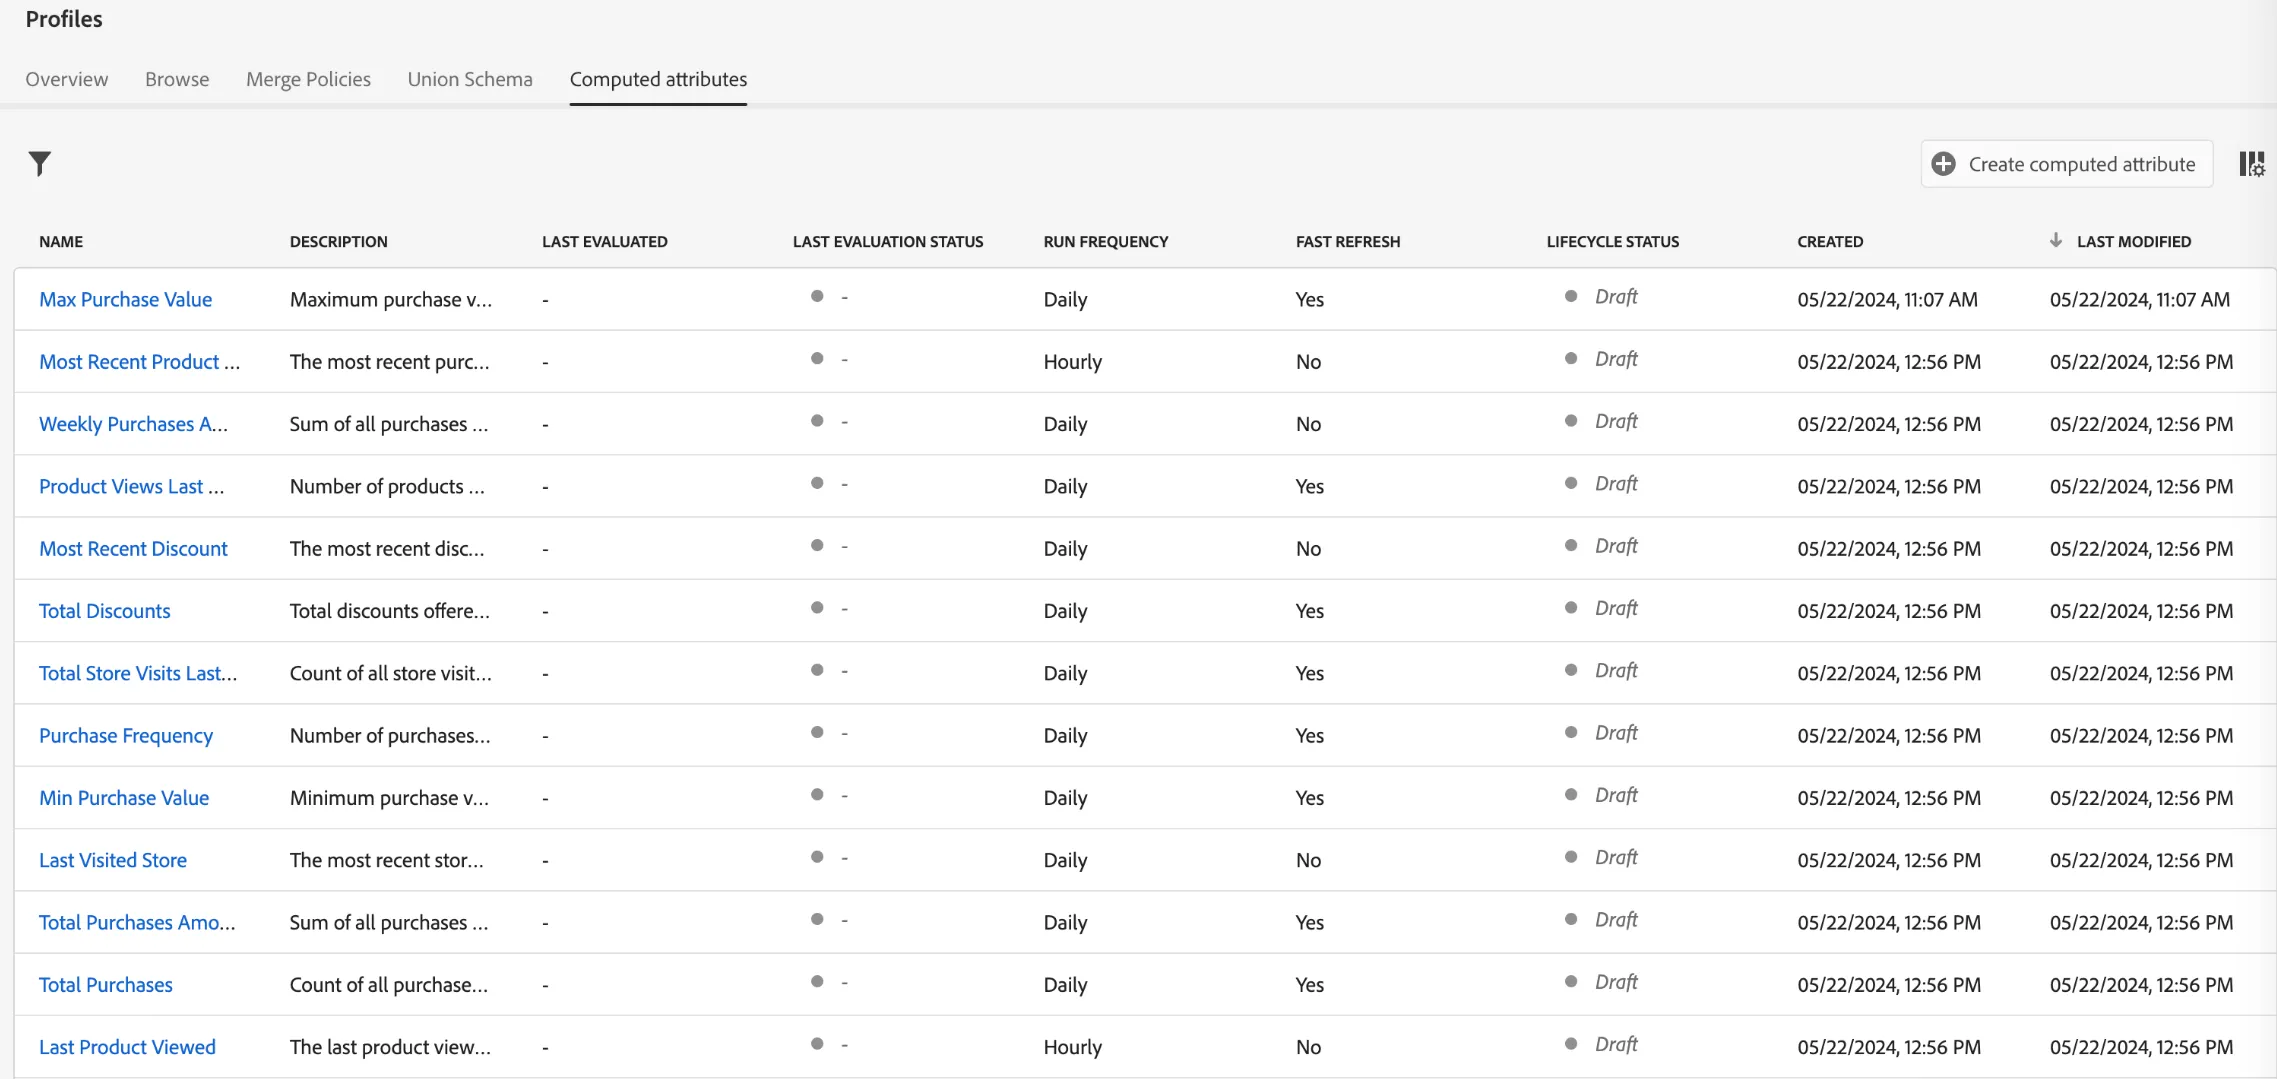2277x1079 pixels.
Task: Click the Description column header
Action: 339,241
